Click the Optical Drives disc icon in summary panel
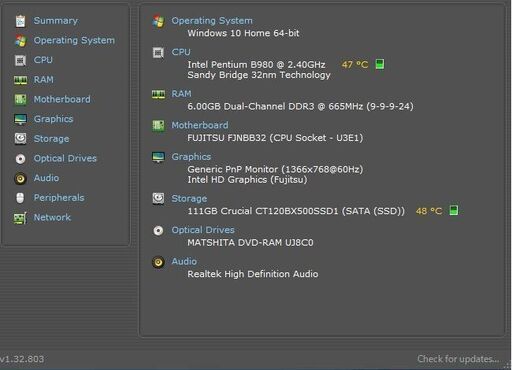 [158, 230]
